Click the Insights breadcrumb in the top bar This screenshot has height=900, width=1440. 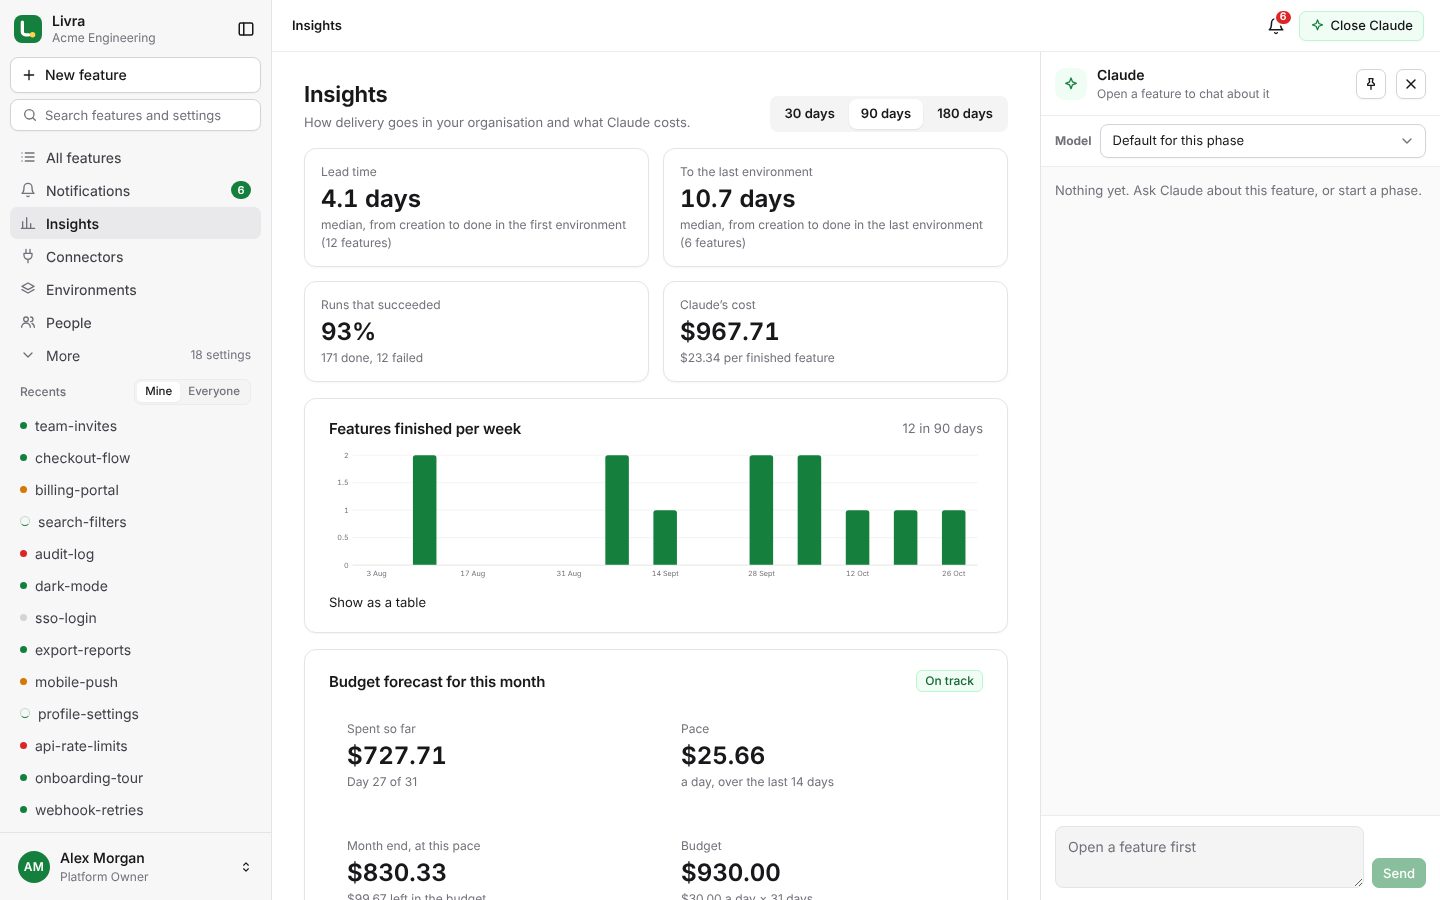[317, 26]
